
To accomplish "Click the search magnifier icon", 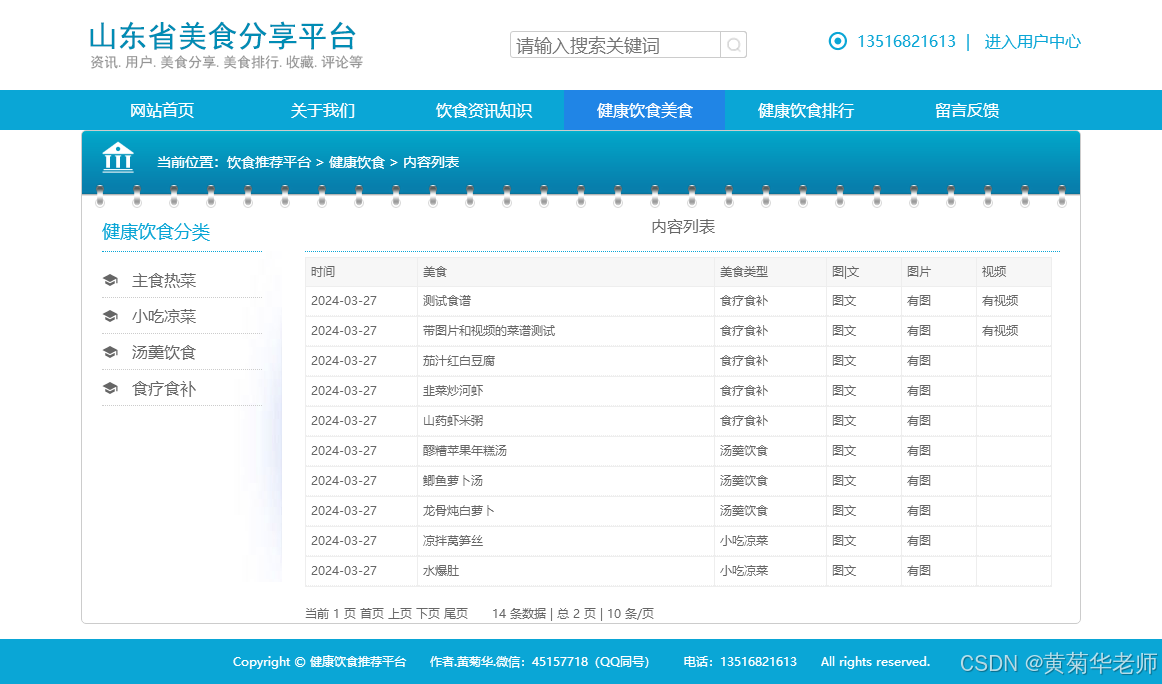I will click(x=733, y=45).
